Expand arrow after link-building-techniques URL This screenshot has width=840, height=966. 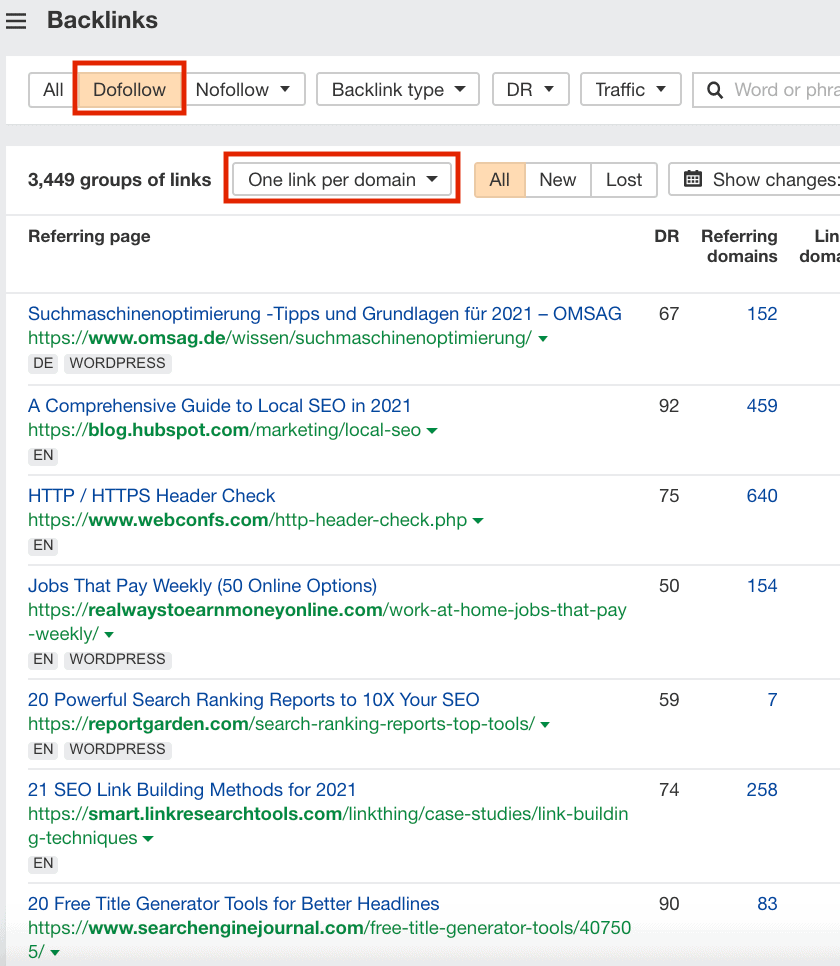pos(148,838)
